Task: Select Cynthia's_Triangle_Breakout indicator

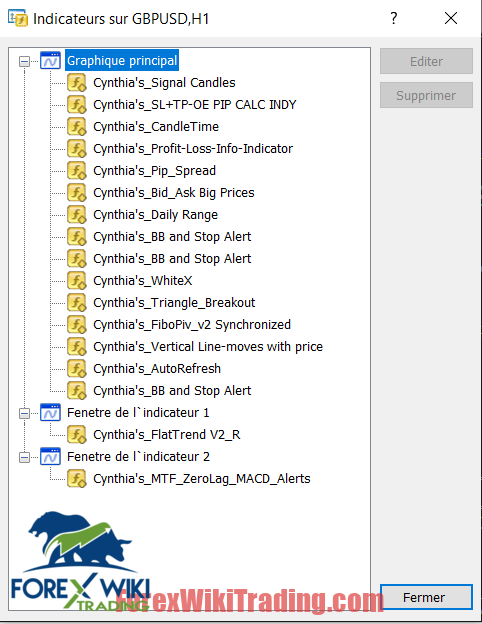Action: click(x=174, y=303)
